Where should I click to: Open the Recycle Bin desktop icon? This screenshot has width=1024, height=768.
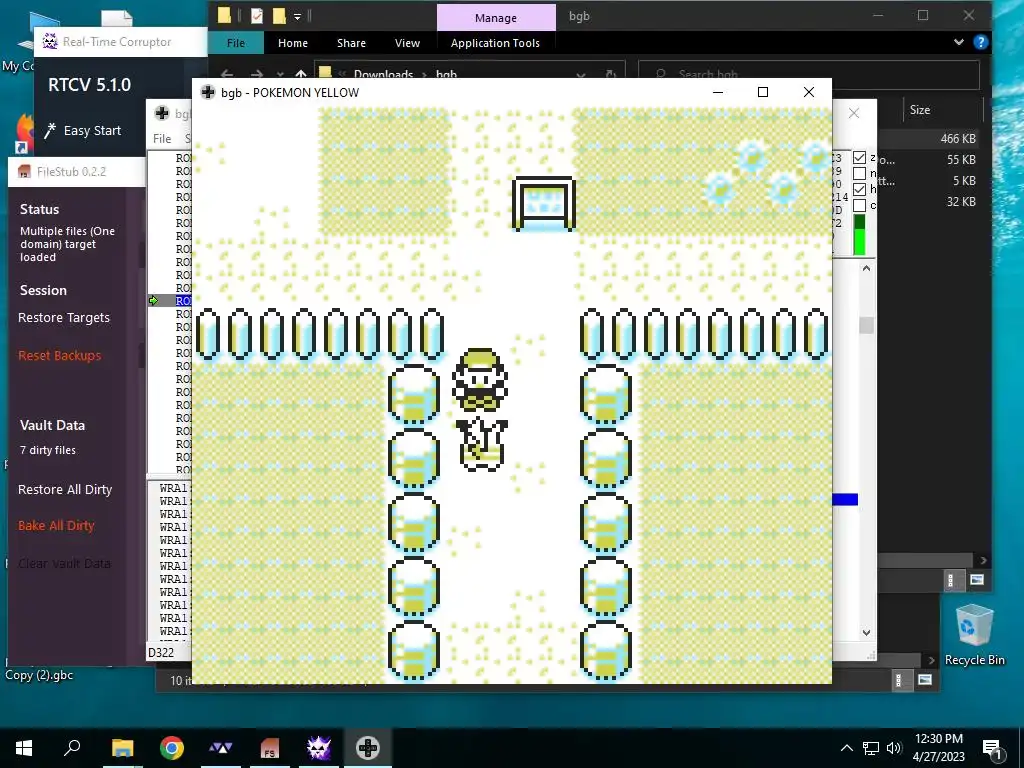(x=974, y=635)
